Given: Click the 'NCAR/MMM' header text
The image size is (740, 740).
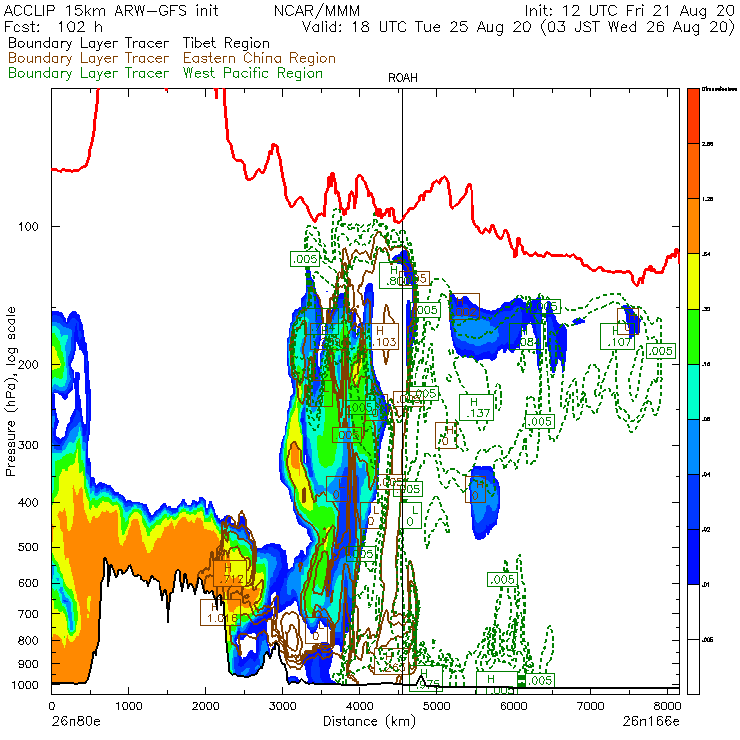Looking at the screenshot, I should [x=317, y=11].
